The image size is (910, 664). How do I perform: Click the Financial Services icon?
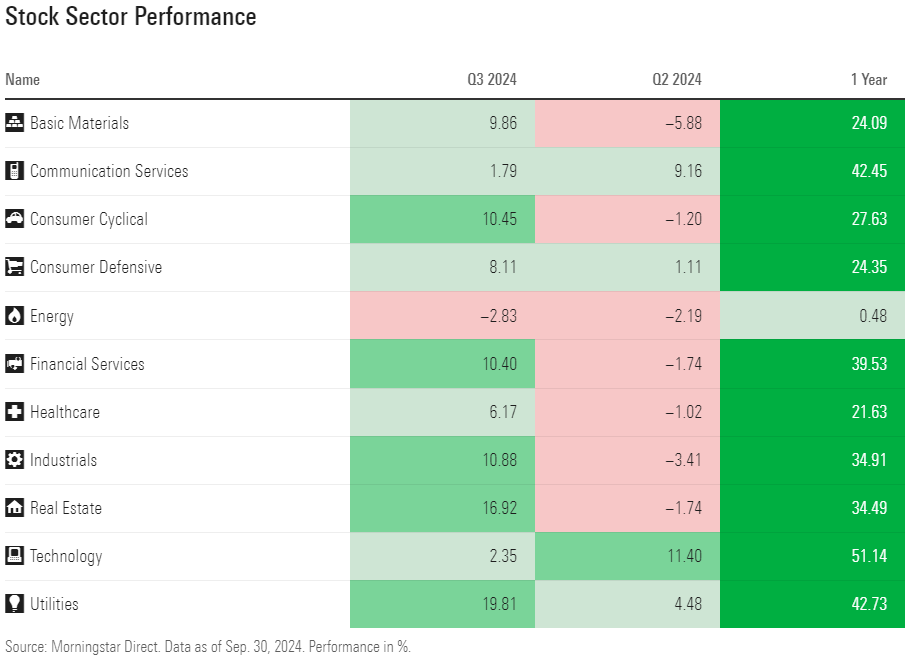(x=14, y=364)
